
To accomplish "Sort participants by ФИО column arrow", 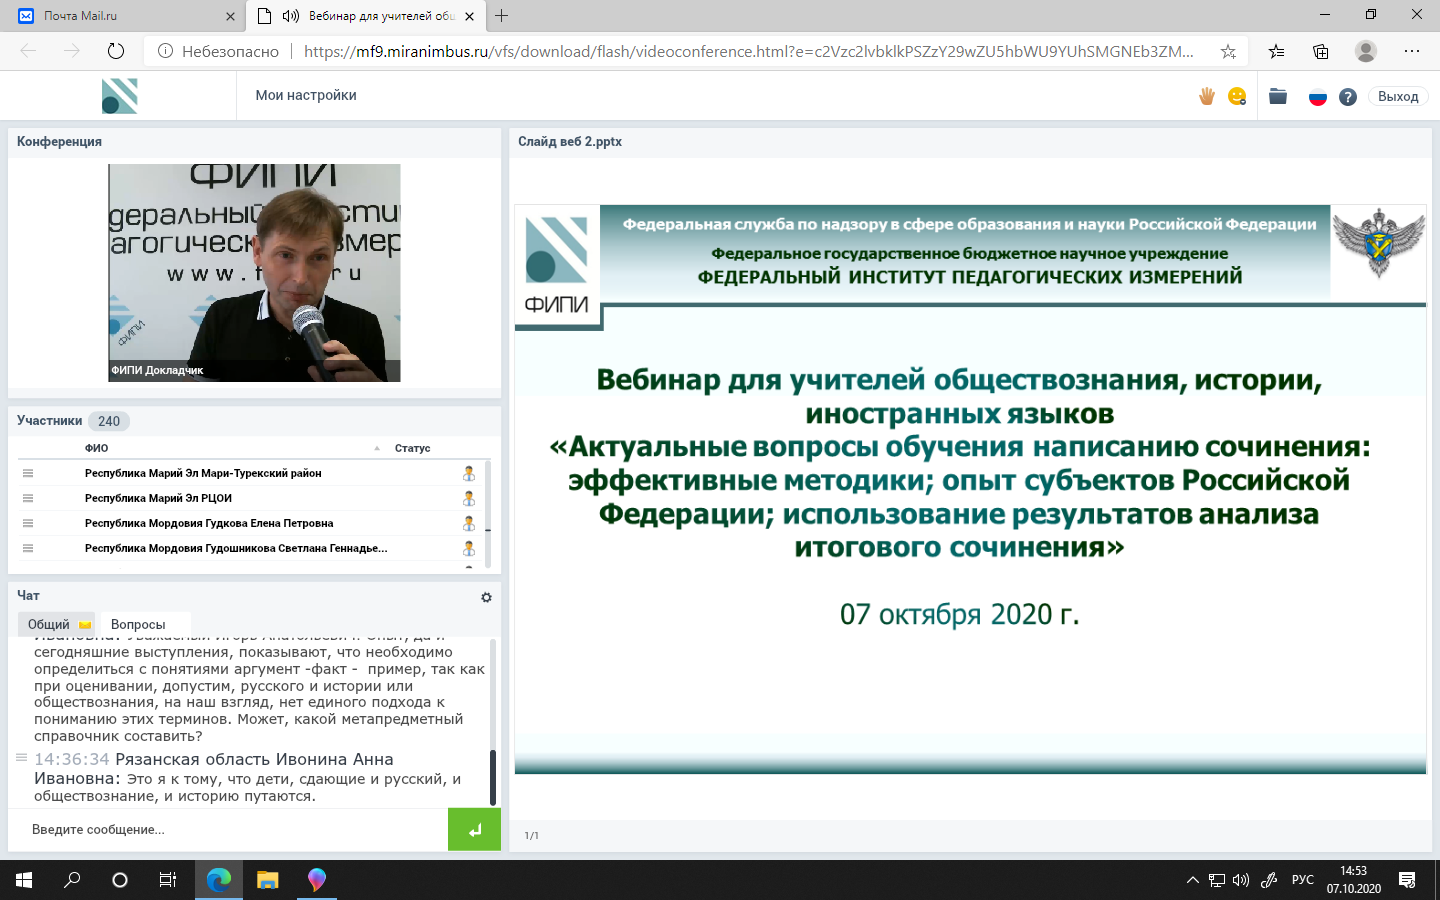I will 377,449.
